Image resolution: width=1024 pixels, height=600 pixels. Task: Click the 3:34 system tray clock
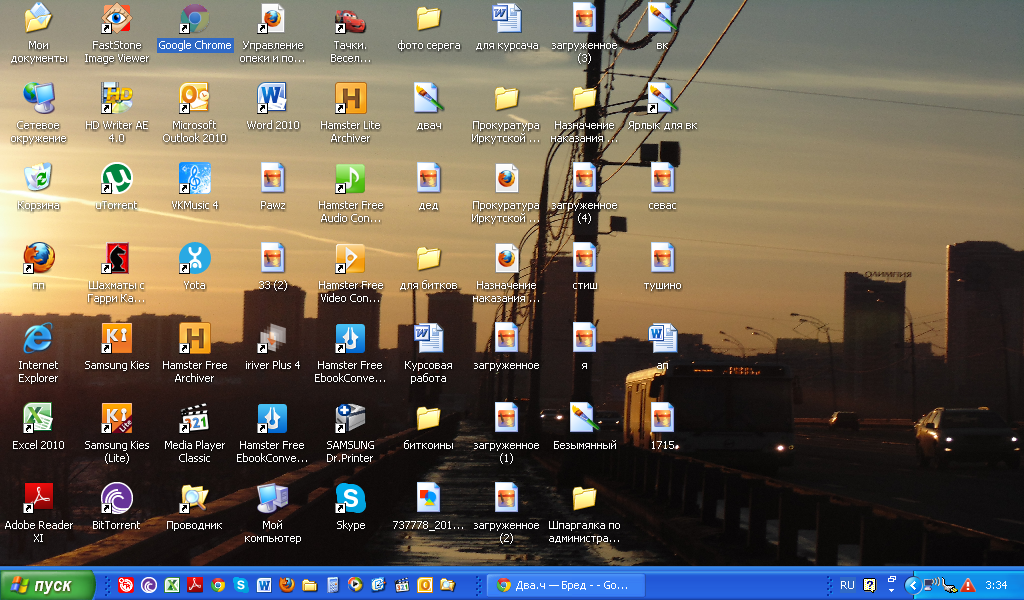[996, 585]
